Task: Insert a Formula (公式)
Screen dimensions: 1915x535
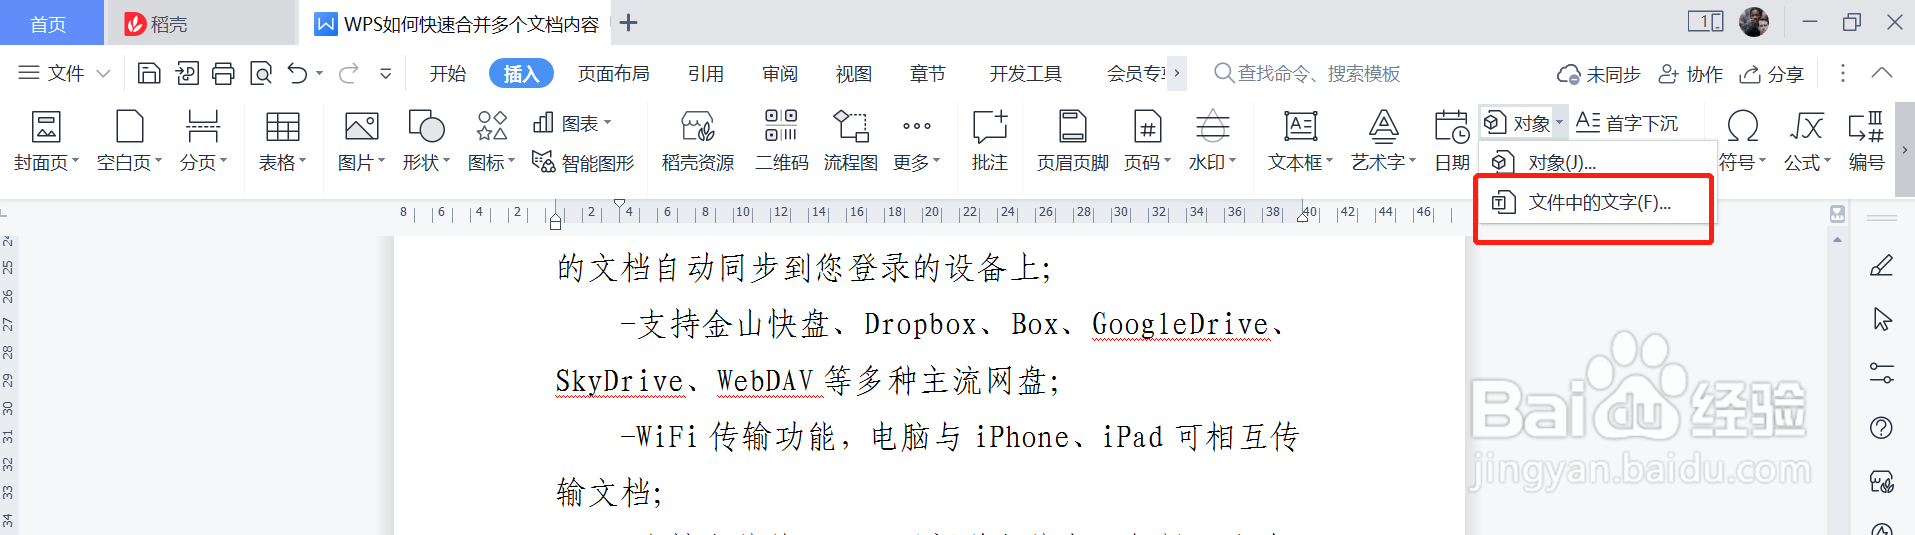Action: pyautogui.click(x=1807, y=141)
